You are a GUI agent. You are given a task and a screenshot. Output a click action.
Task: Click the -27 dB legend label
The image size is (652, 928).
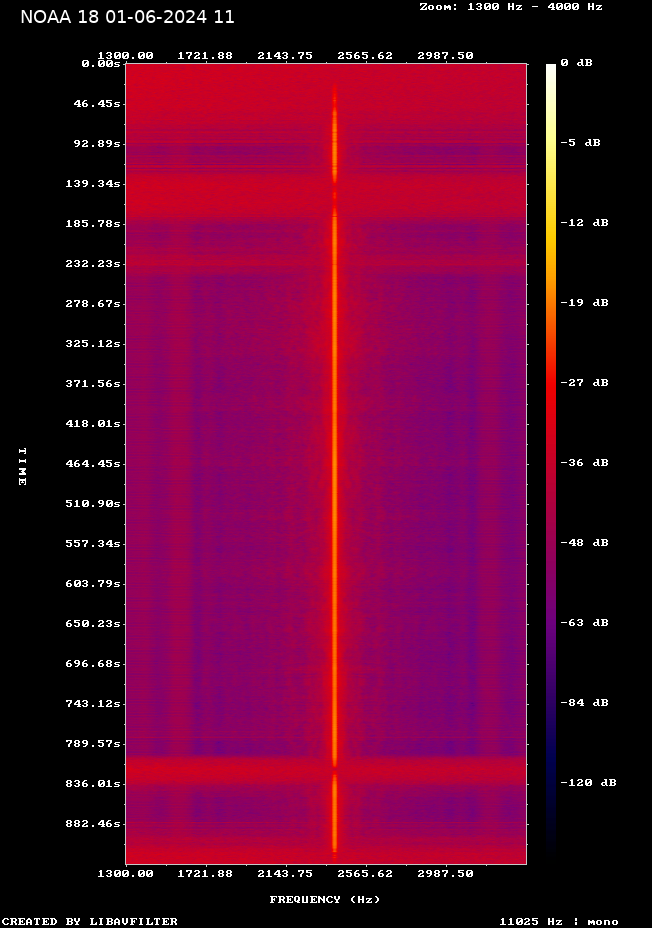(584, 383)
